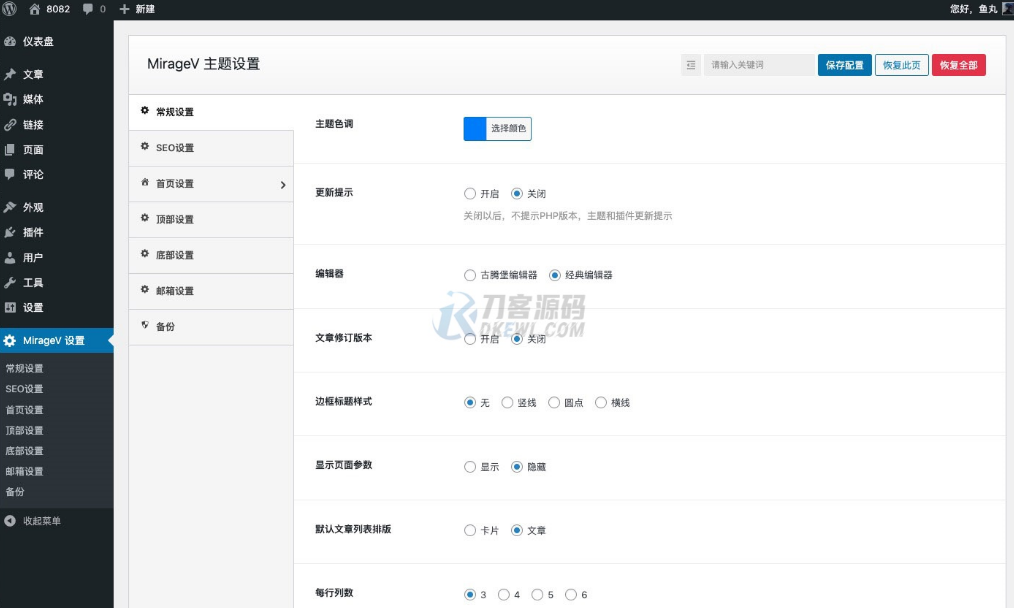Toggle the expand-all options list icon

point(691,65)
